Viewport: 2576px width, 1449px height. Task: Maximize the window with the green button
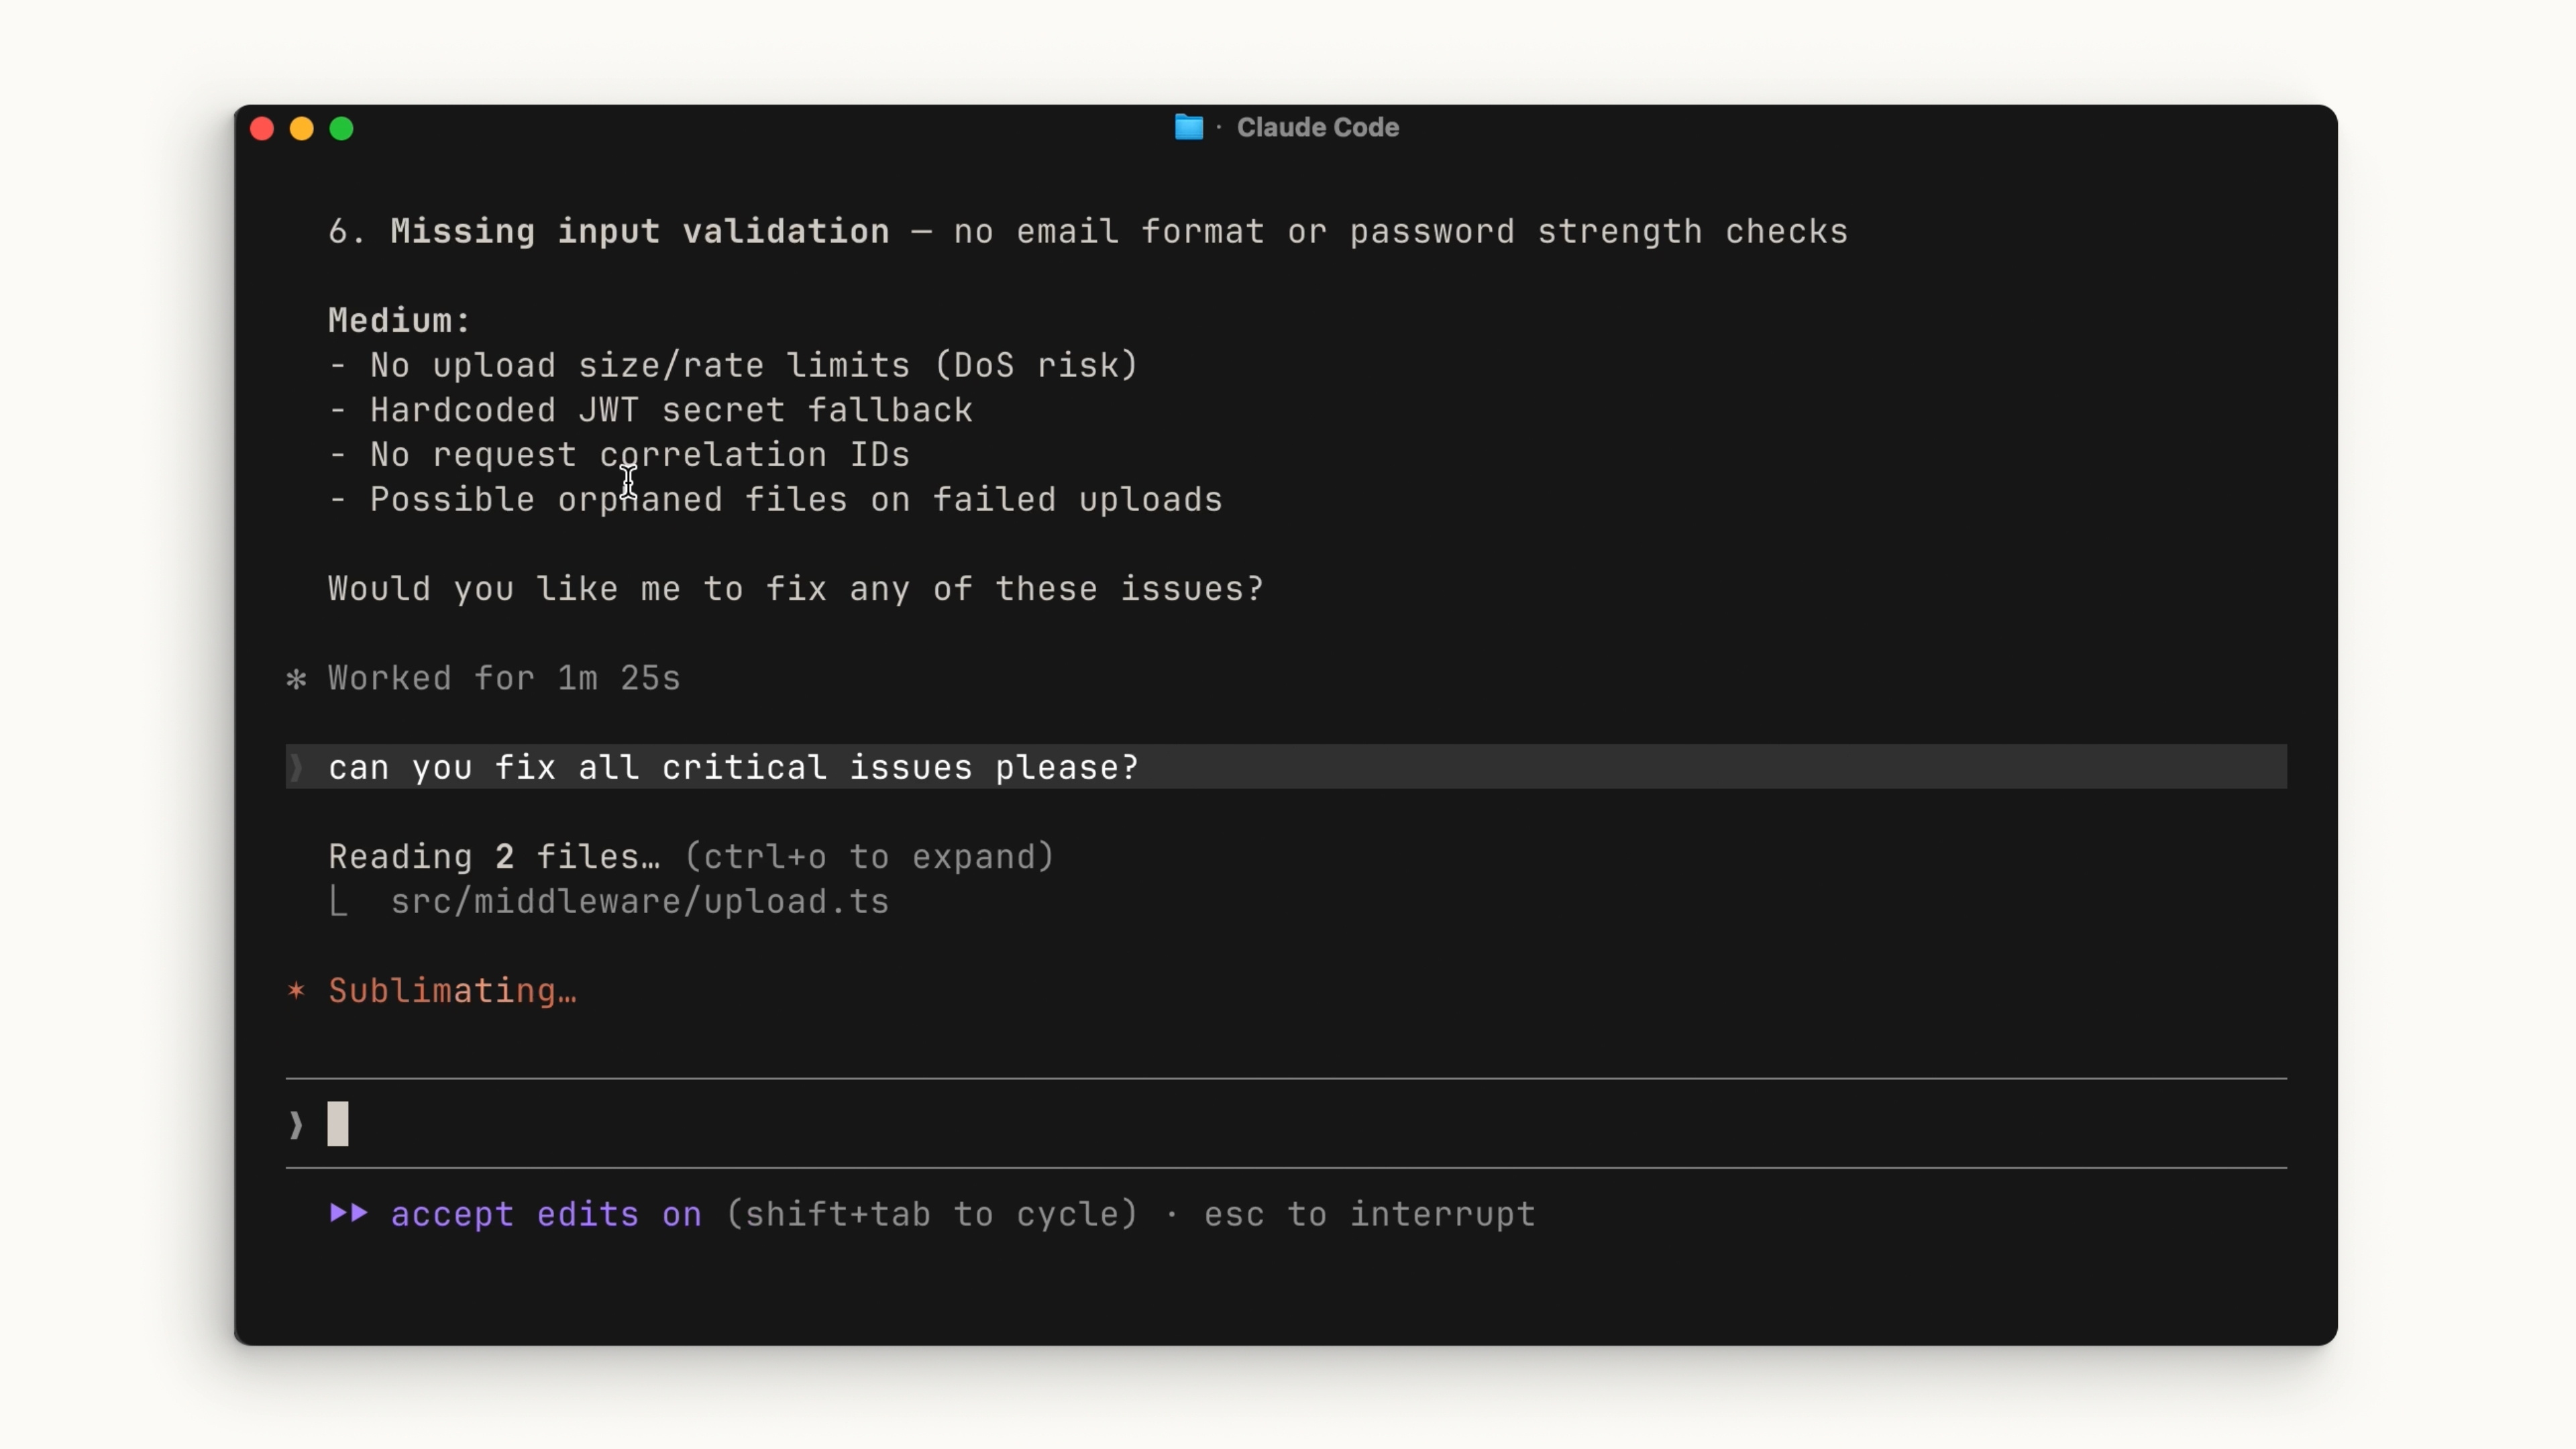tap(342, 129)
